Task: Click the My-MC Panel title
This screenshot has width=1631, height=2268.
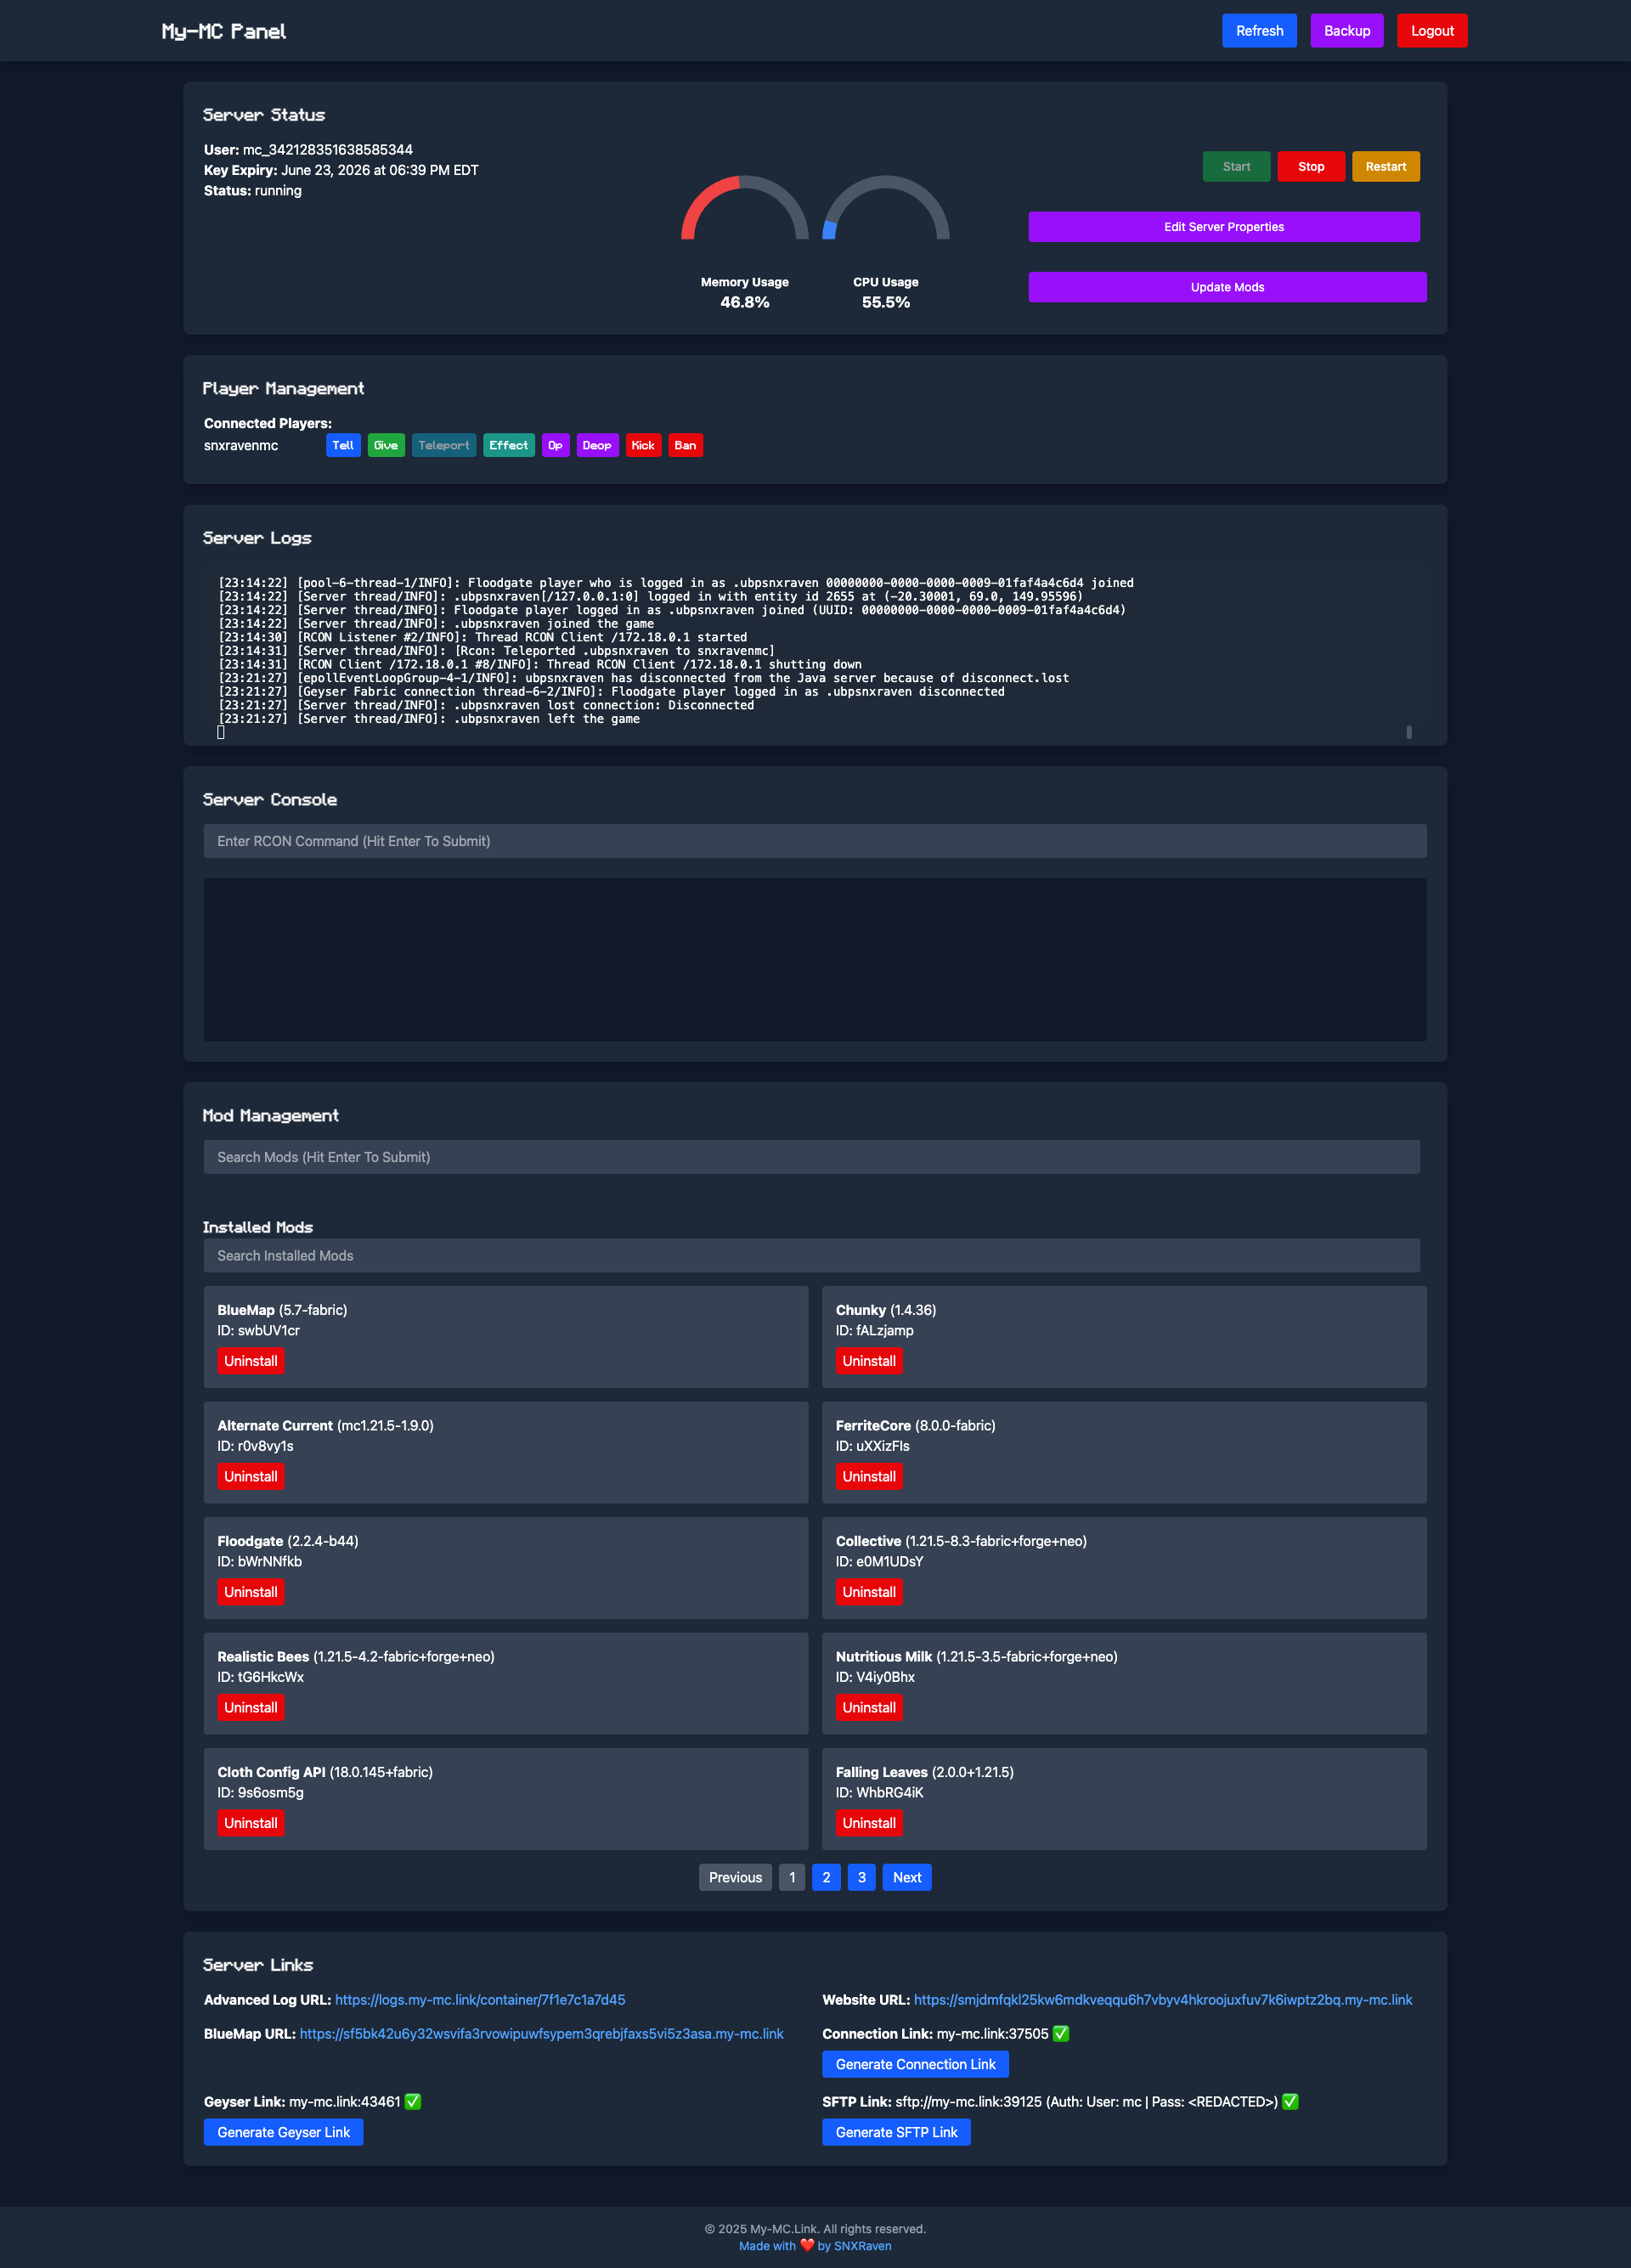Action: click(224, 31)
